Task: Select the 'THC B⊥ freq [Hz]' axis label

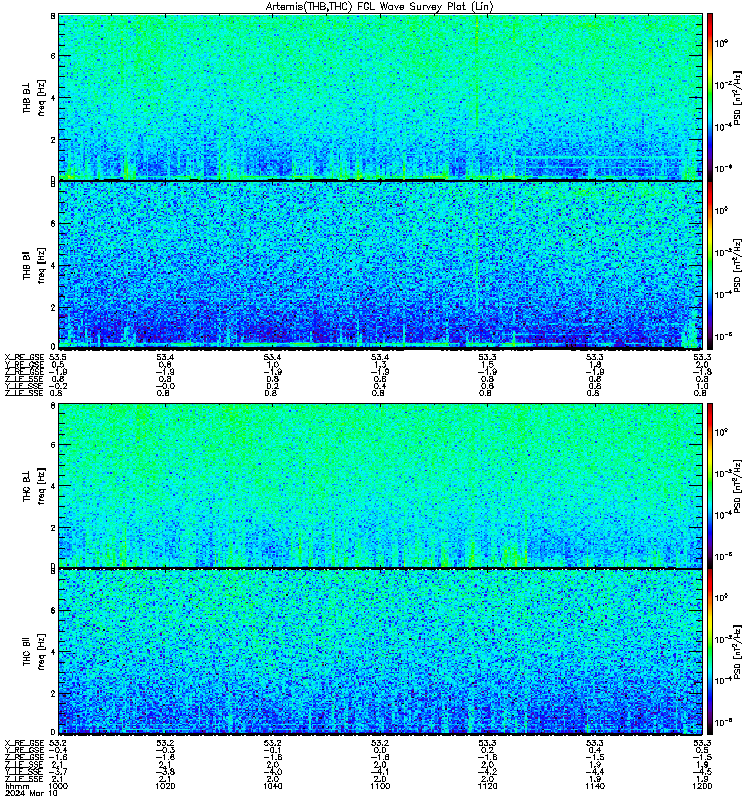Action: 34,485
